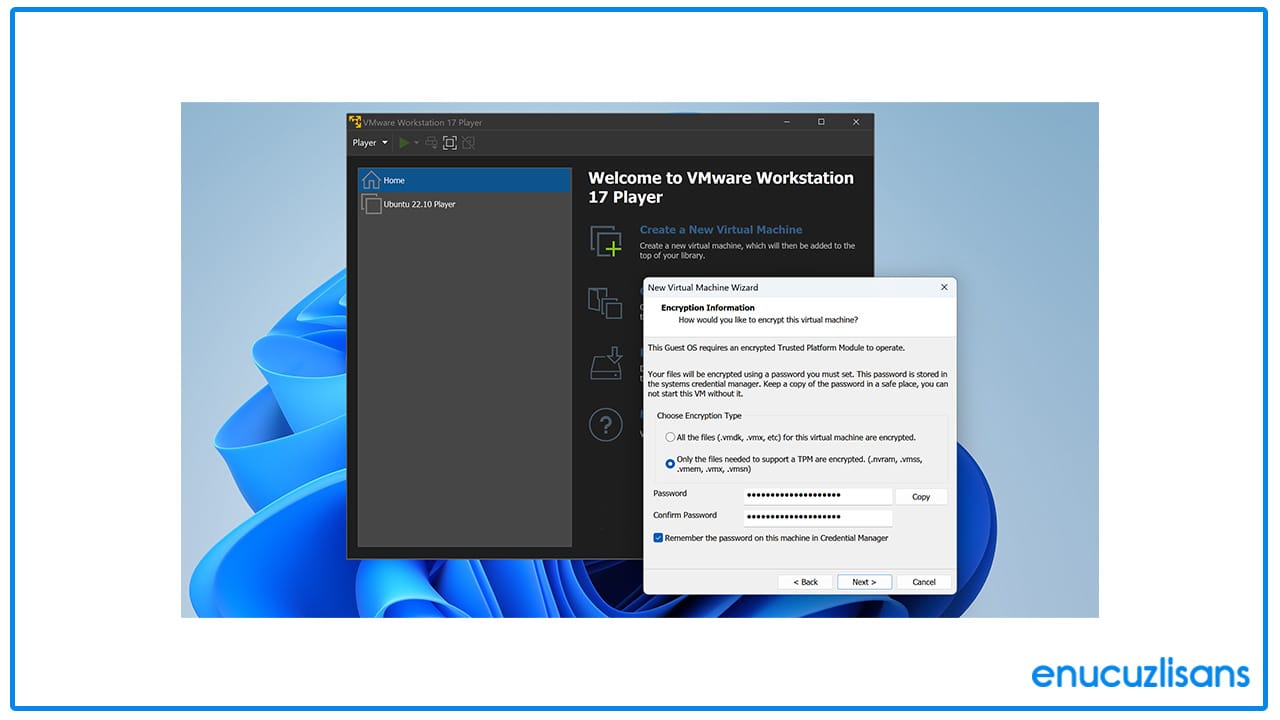Screen dimensions: 1280x720
Task: Click the Send Ctrl+Alt+Del toolbar icon
Action: click(x=432, y=142)
